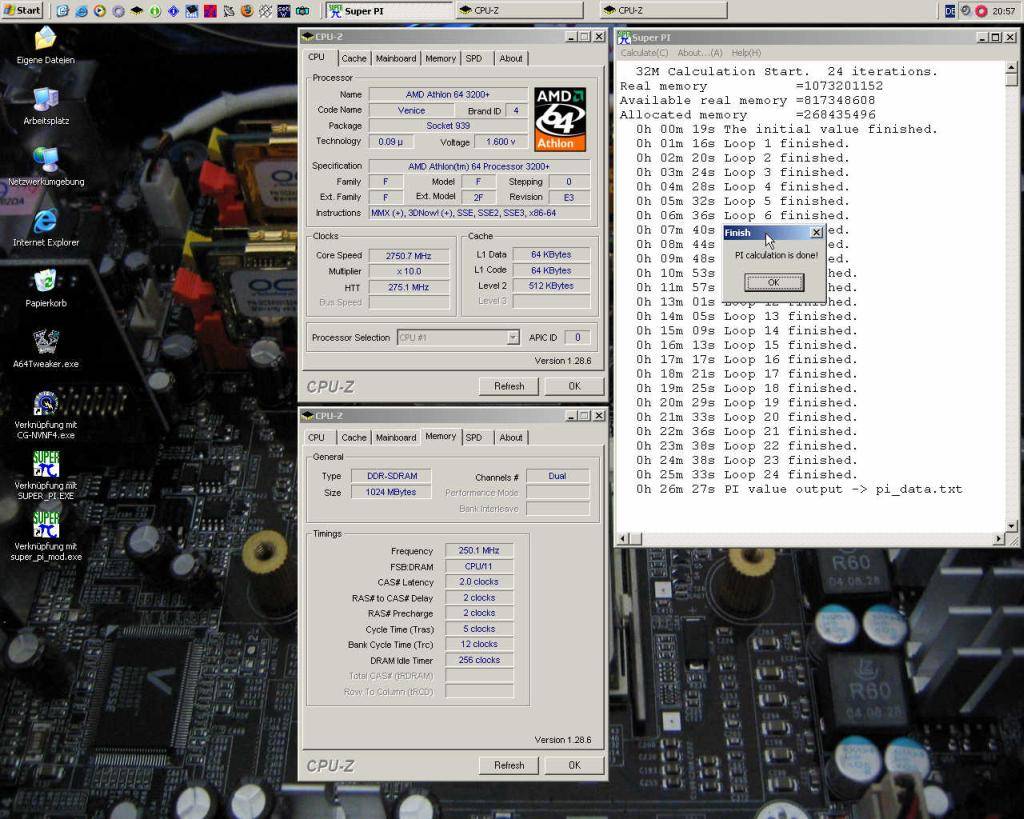Select the A64Tweaker.exe desktop icon
Viewport: 1024px width, 819px height.
click(45, 342)
